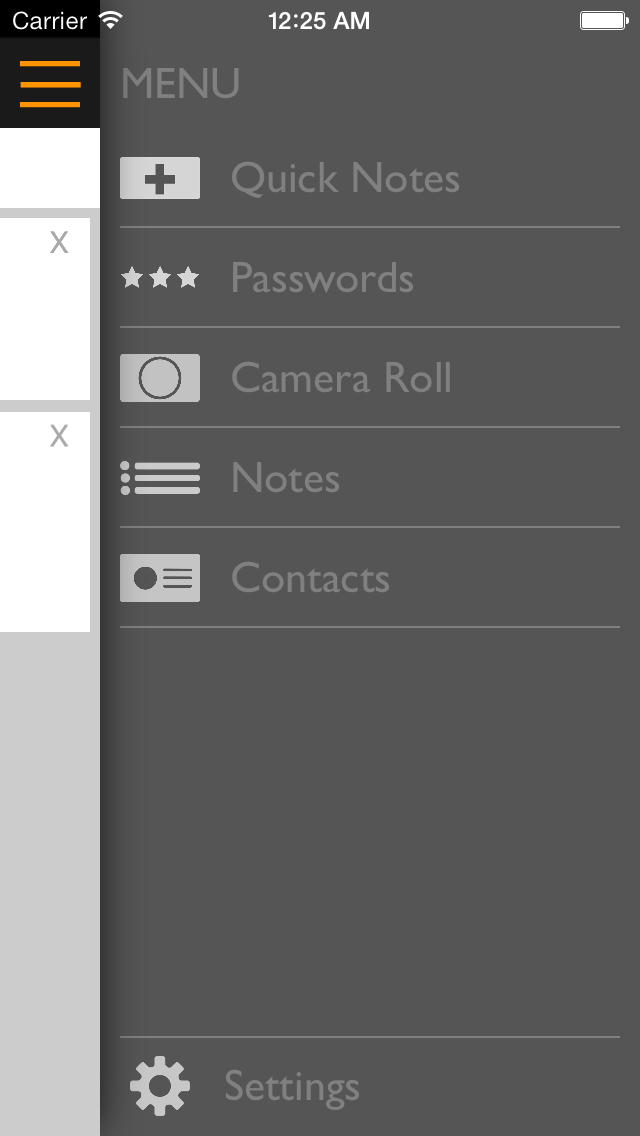640x1136 pixels.
Task: Dismiss the lower note card with X
Action: (x=59, y=436)
